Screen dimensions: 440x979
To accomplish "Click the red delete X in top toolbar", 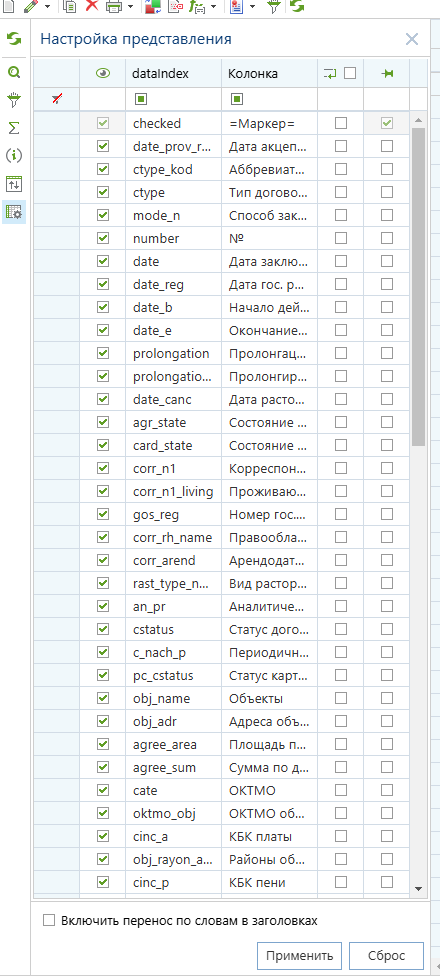I will click(x=92, y=6).
